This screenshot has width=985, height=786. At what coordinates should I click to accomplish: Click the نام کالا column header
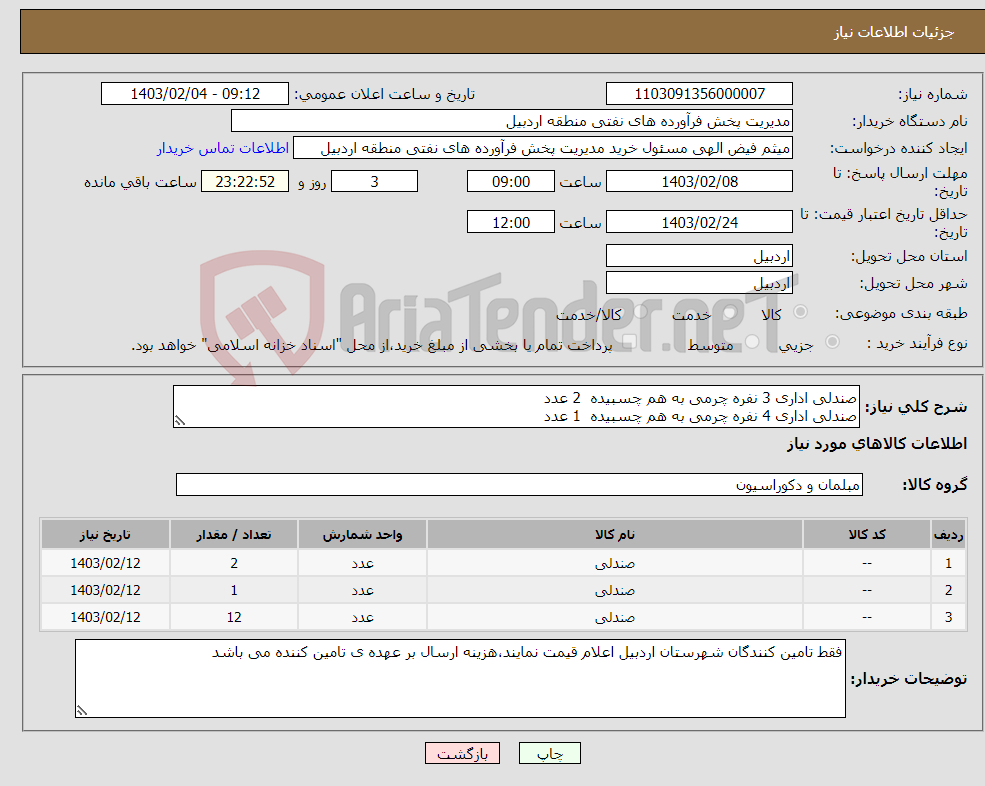point(615,534)
